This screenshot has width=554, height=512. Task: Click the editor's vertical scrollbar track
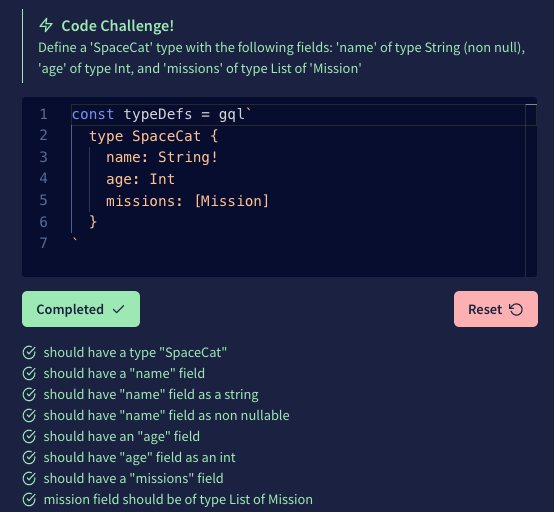click(x=531, y=191)
